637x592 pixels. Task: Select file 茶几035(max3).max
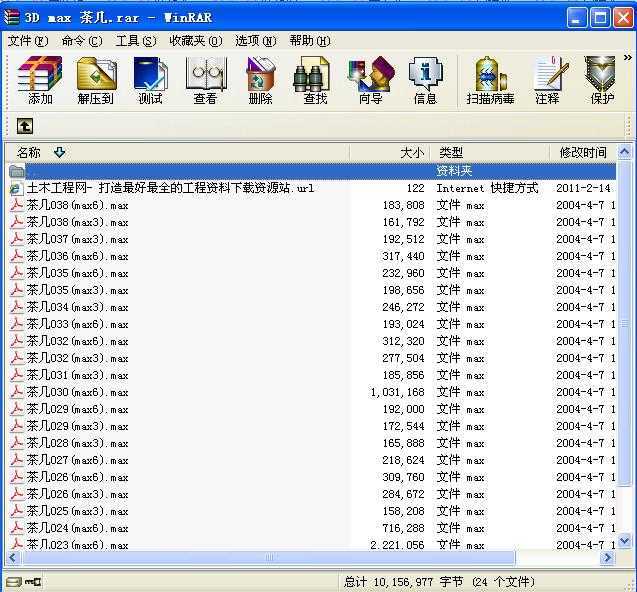78,291
